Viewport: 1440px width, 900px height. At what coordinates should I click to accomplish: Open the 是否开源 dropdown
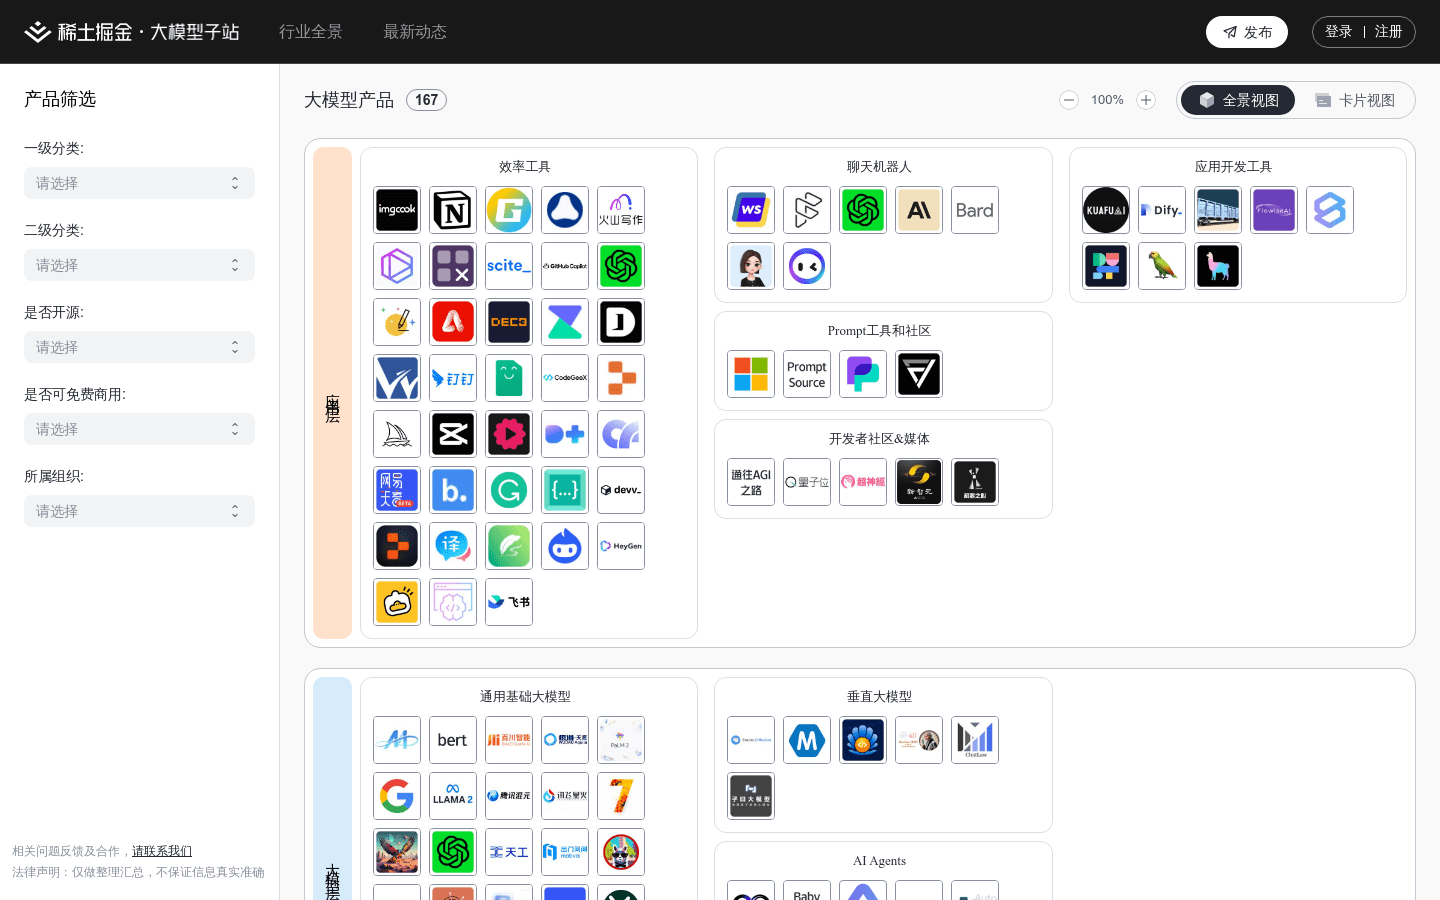[139, 347]
